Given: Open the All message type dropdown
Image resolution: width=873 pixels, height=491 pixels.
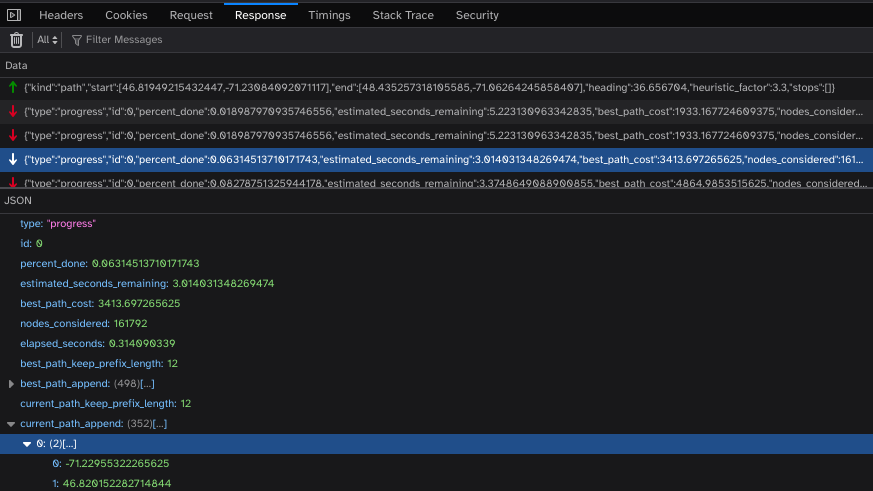Looking at the screenshot, I should (x=47, y=40).
